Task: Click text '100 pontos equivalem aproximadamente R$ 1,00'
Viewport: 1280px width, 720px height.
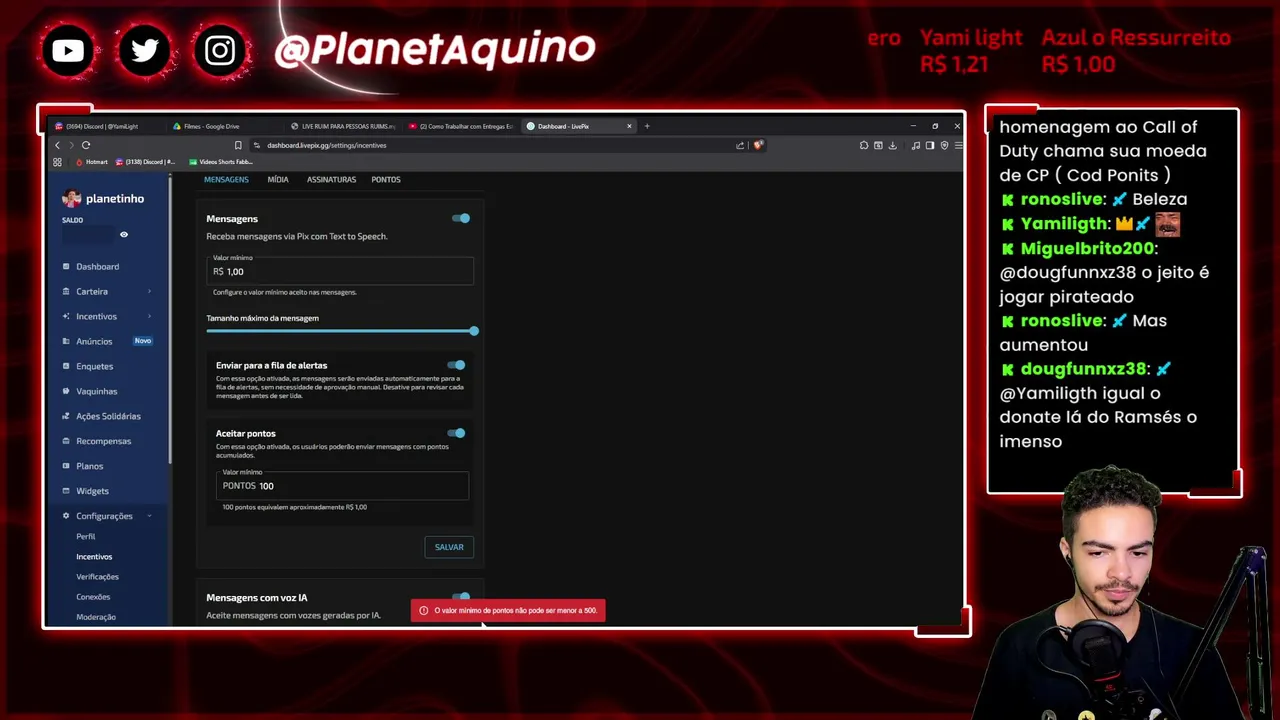Action: pyautogui.click(x=295, y=507)
